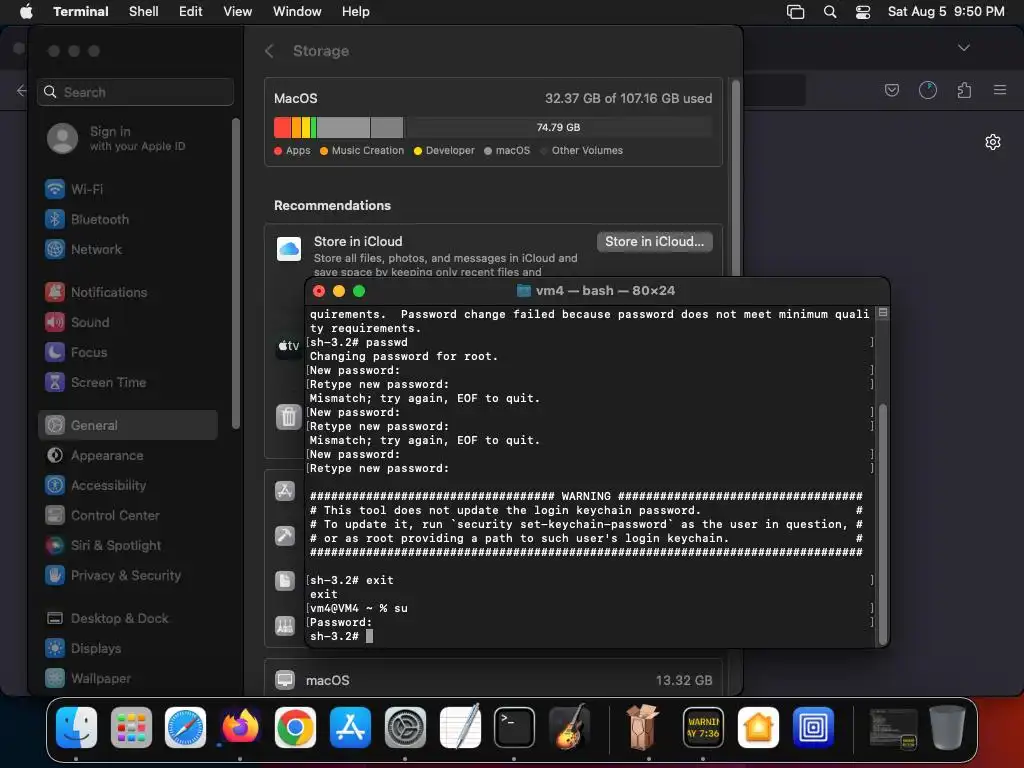Open Firefox hamburger menu in background window
Screen dimensions: 1024x768
[1000, 90]
